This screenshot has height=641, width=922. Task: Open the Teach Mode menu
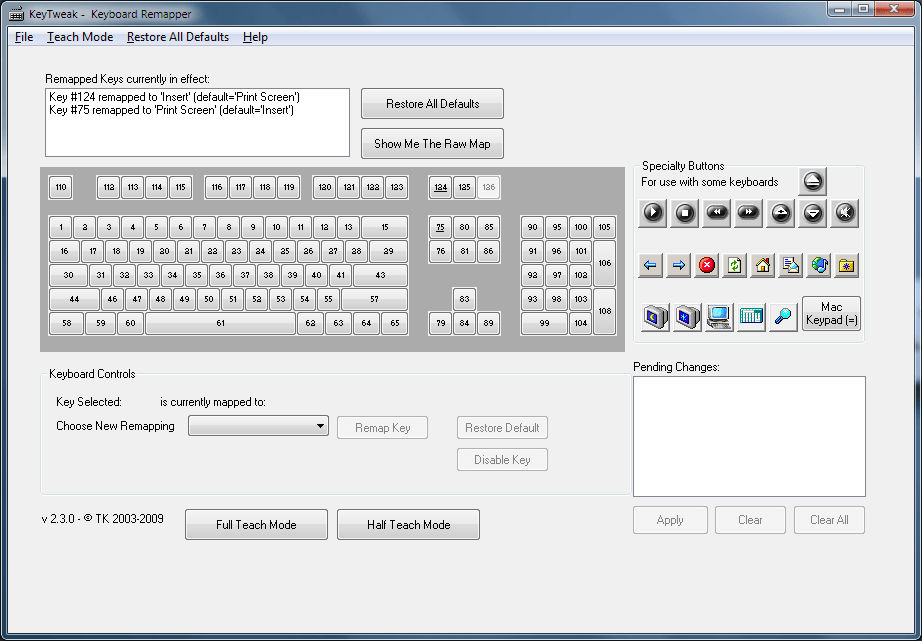coord(80,37)
